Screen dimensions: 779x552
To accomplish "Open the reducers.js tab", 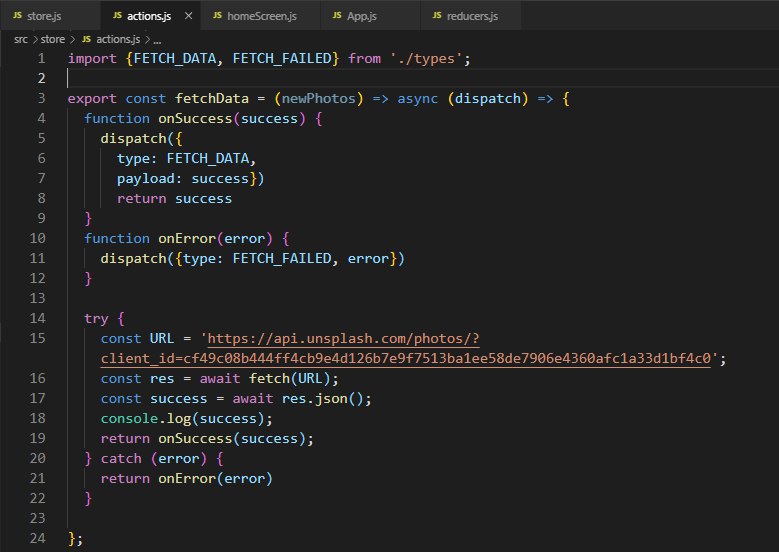I will 470,15.
